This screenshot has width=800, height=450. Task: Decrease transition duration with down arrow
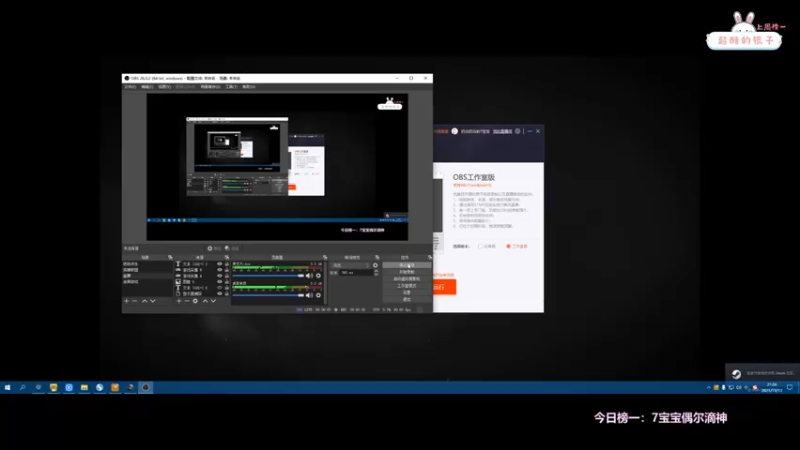point(376,274)
